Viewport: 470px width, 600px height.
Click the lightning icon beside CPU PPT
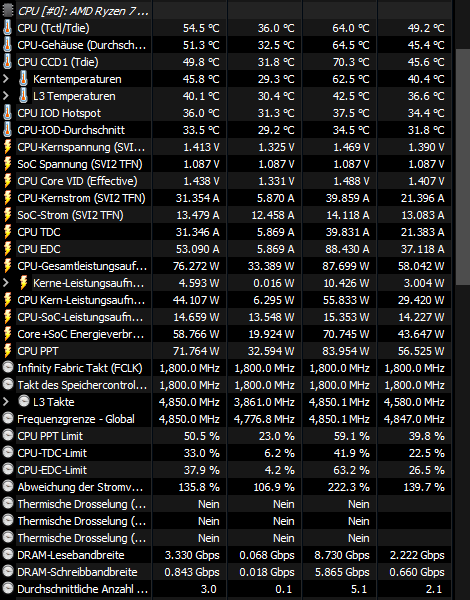7,351
